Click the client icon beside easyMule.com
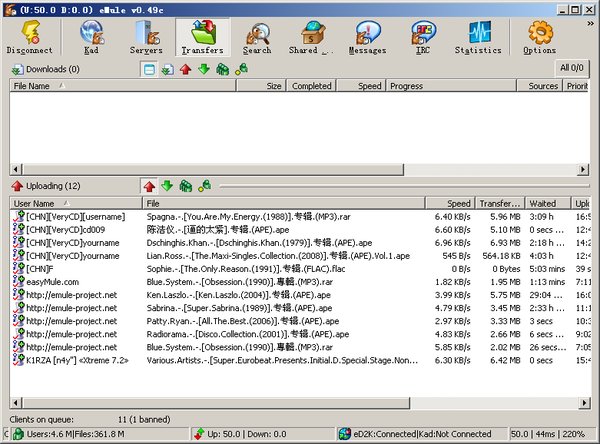This screenshot has height=444, width=600. pos(19,282)
